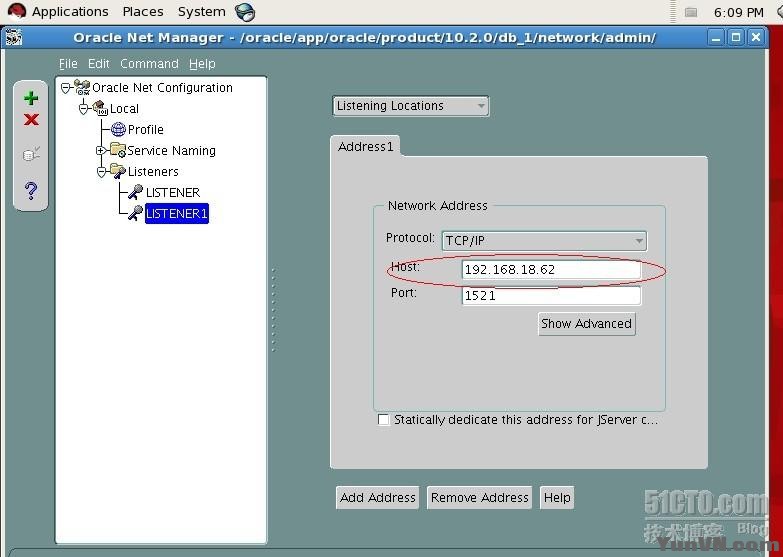This screenshot has width=783, height=557.
Task: Click the Show Advanced button
Action: (587, 324)
